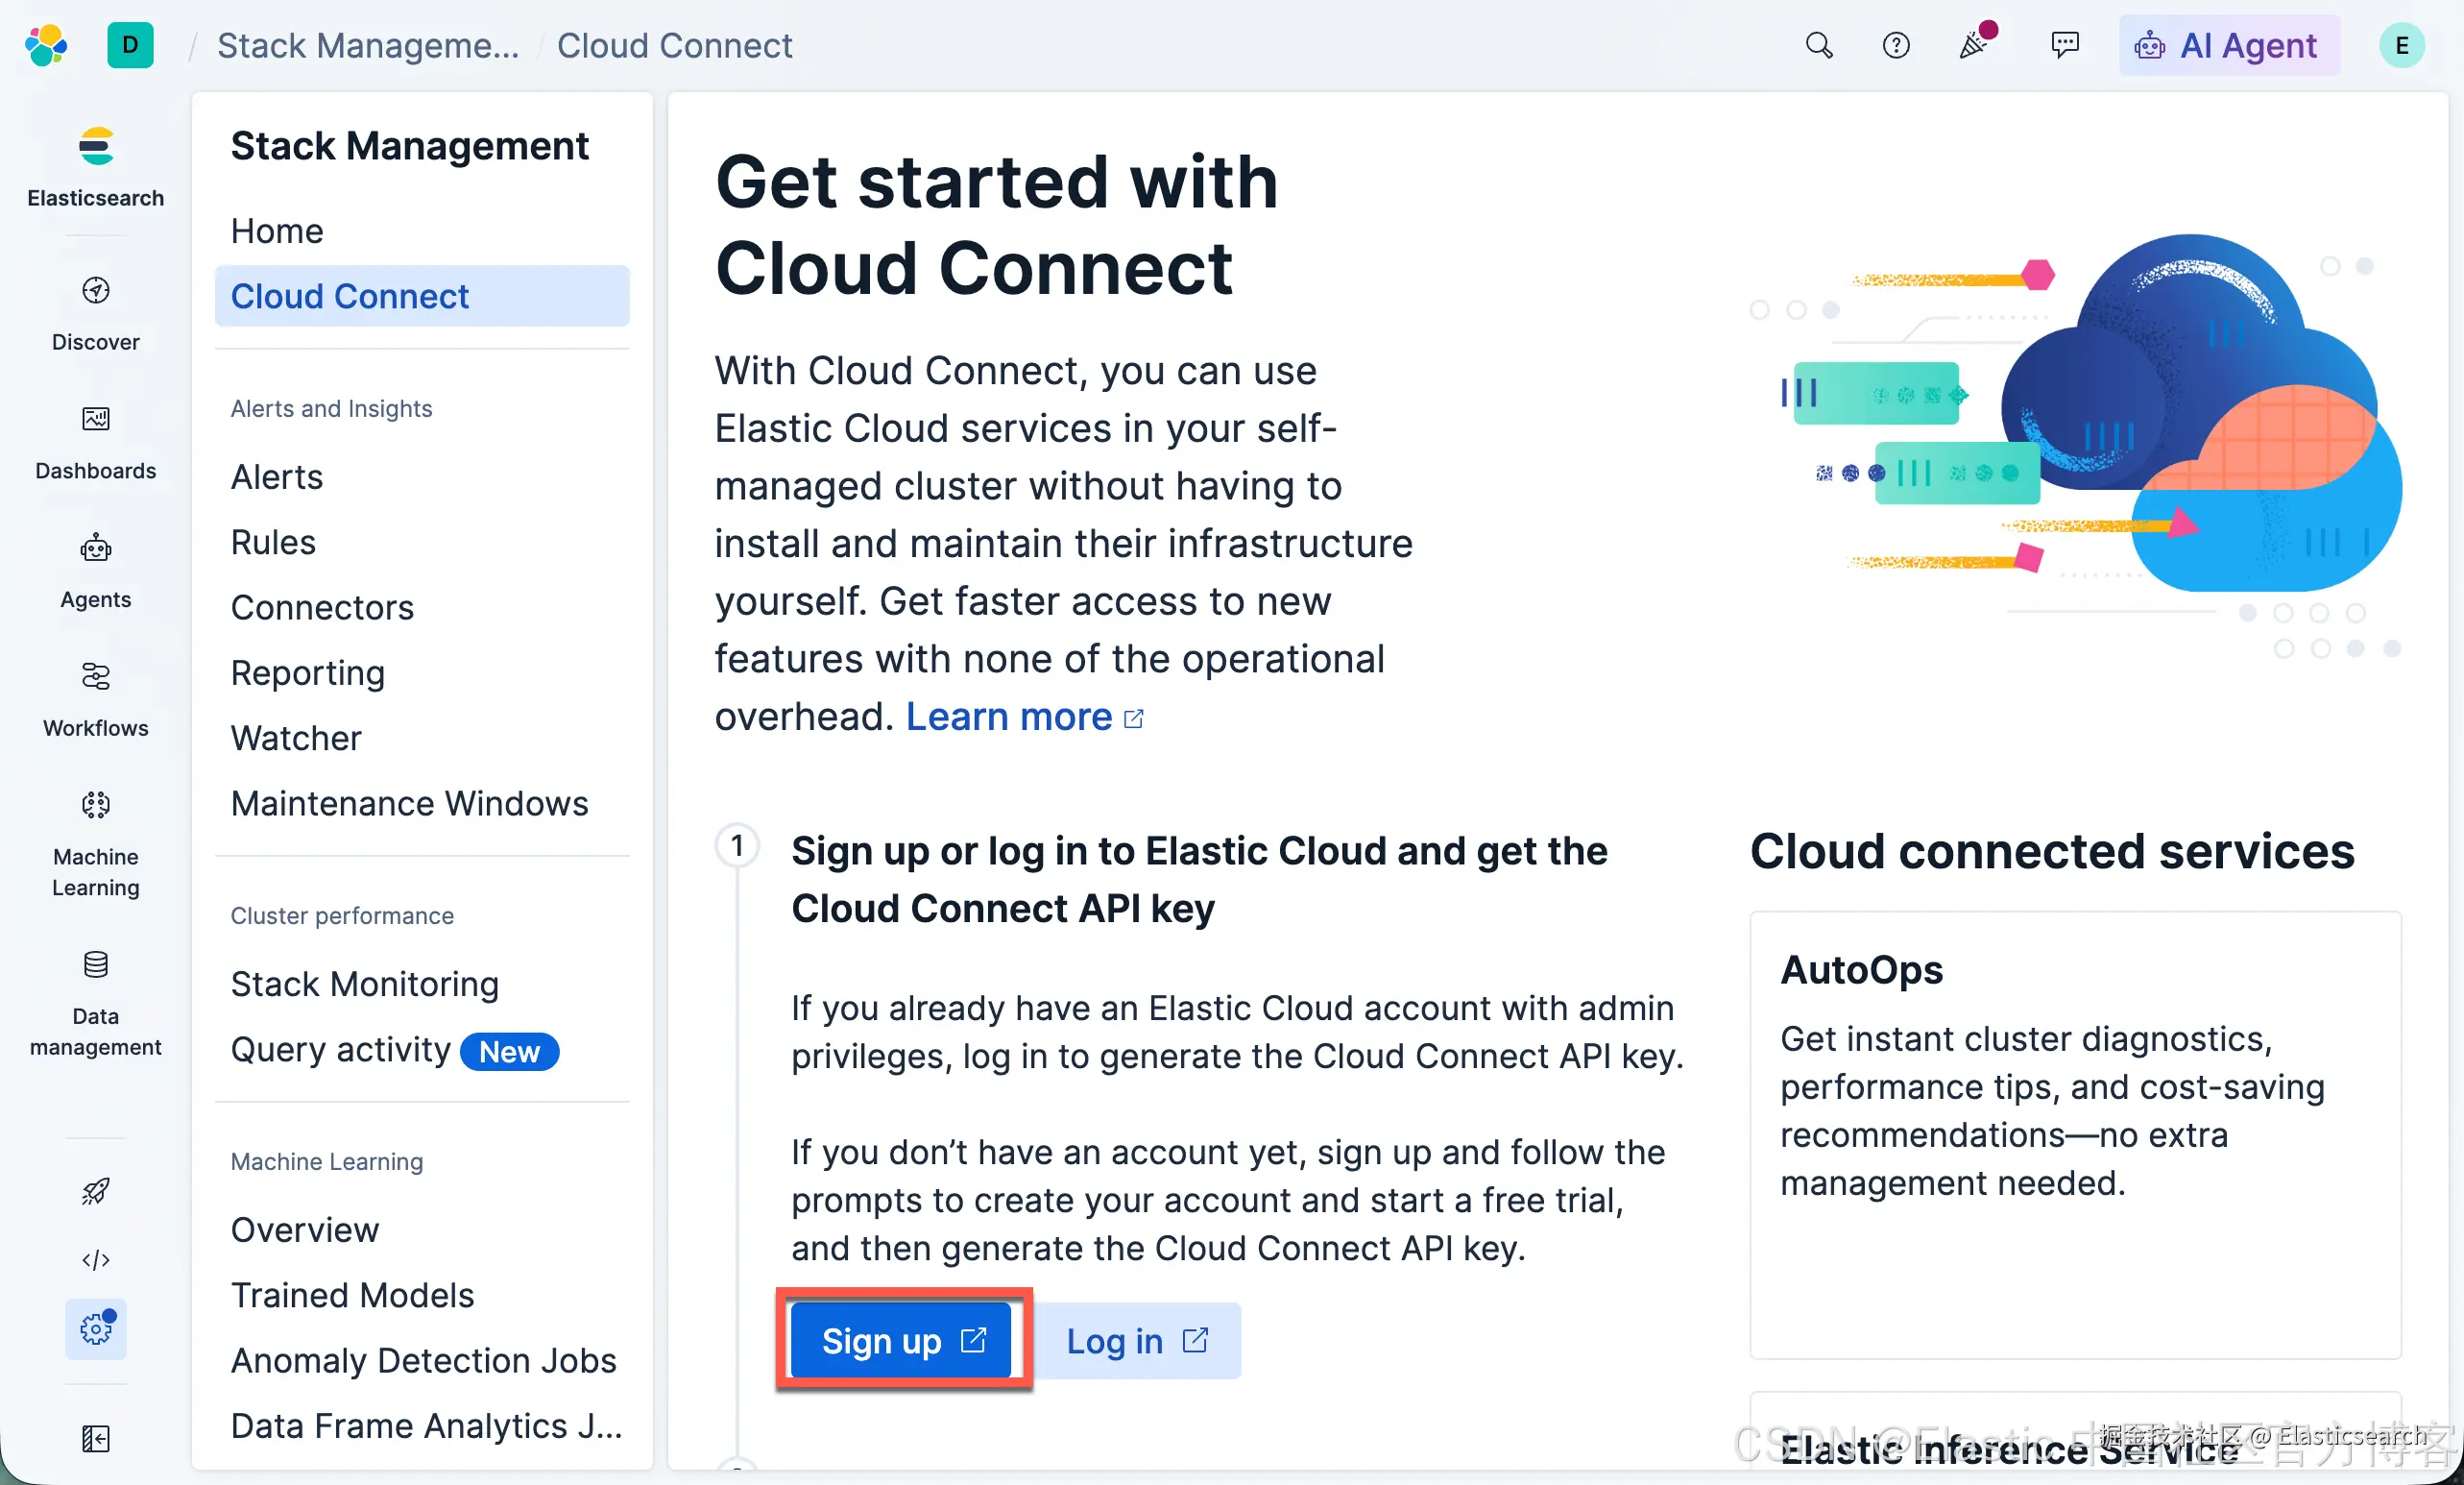
Task: Open the search magnifier in the header
Action: pos(1819,45)
